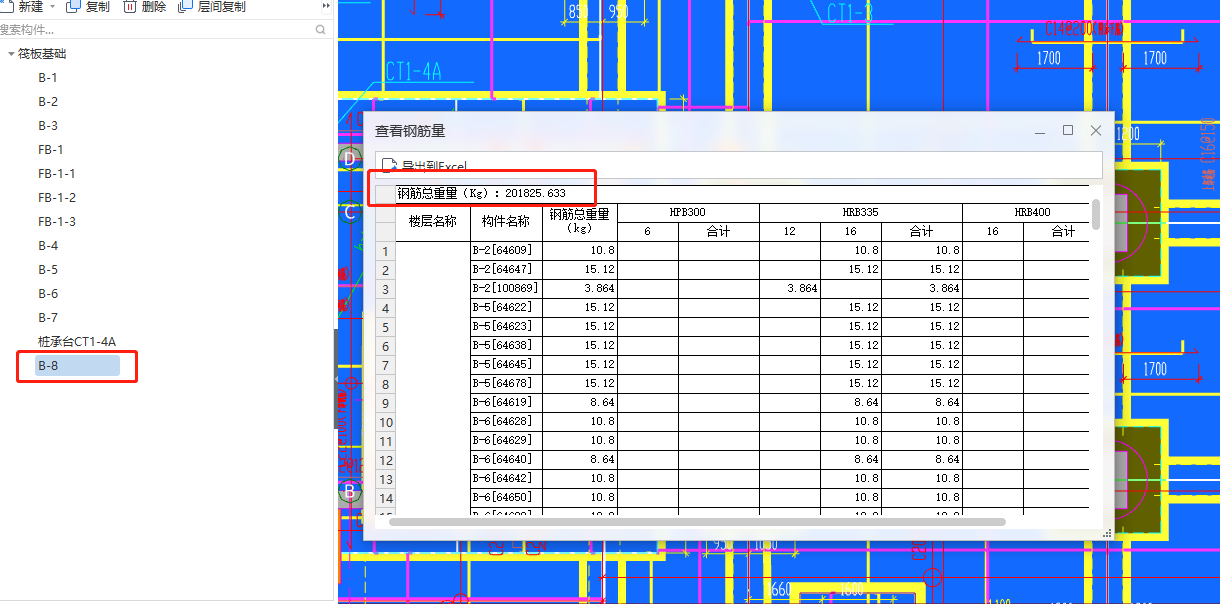Click axis marker B in the drawing
The width and height of the screenshot is (1220, 604).
(x=350, y=492)
